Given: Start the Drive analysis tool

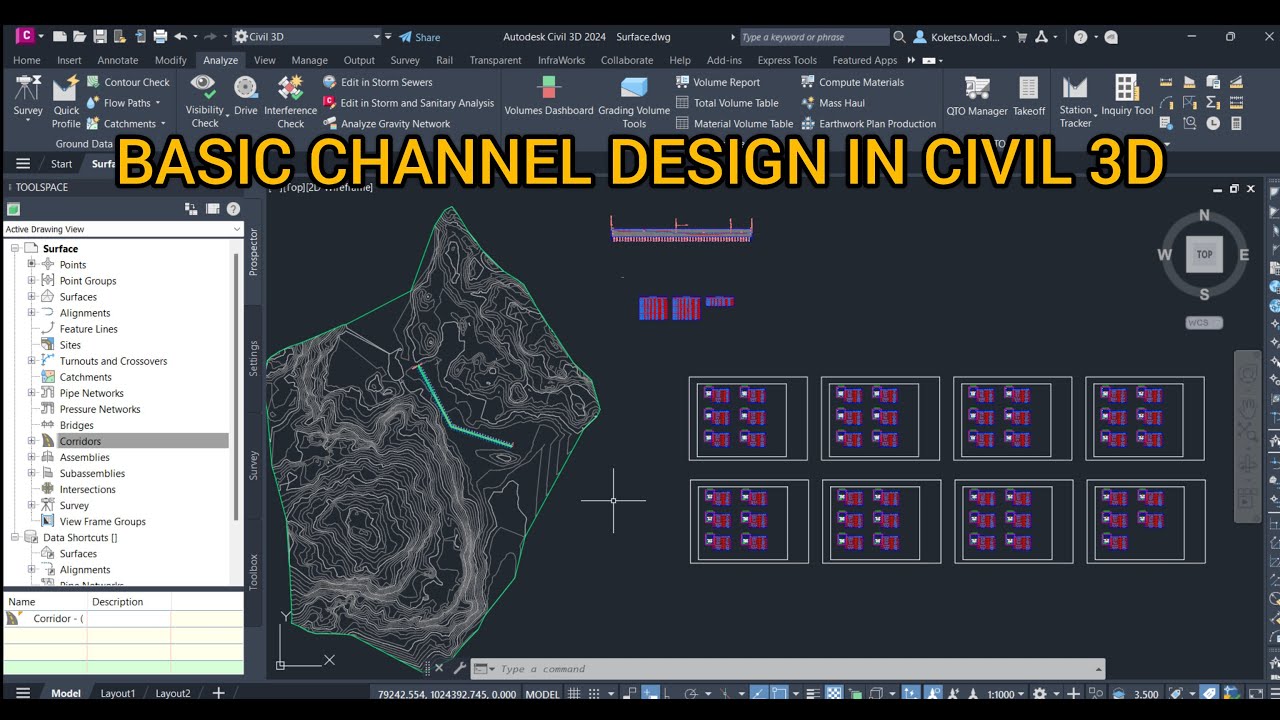Looking at the screenshot, I should click(245, 97).
